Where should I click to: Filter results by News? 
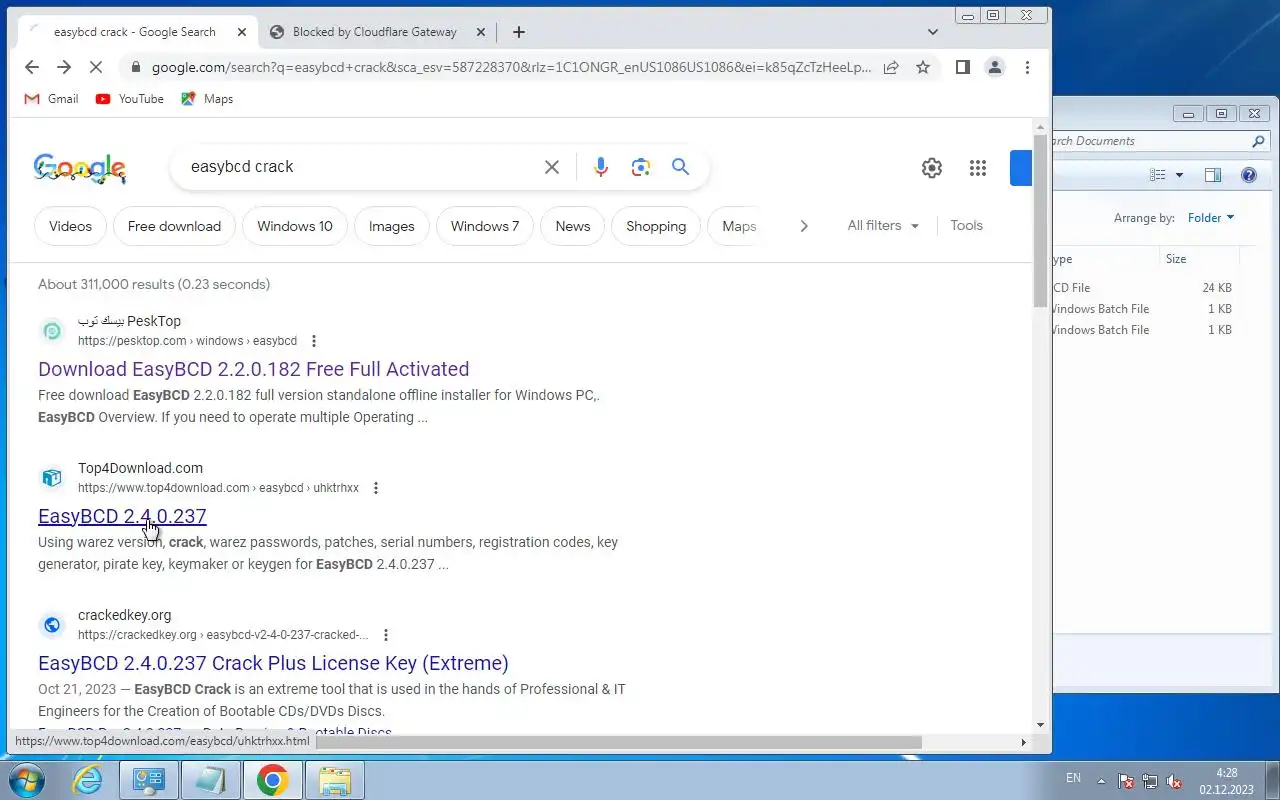pos(573,226)
